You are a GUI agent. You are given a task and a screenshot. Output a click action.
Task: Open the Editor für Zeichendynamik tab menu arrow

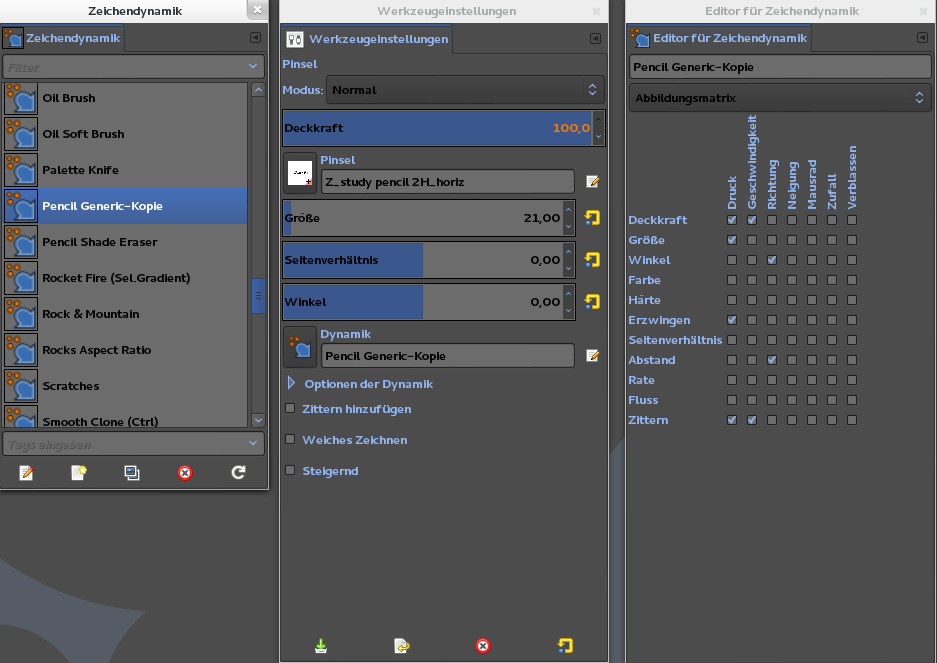[922, 38]
